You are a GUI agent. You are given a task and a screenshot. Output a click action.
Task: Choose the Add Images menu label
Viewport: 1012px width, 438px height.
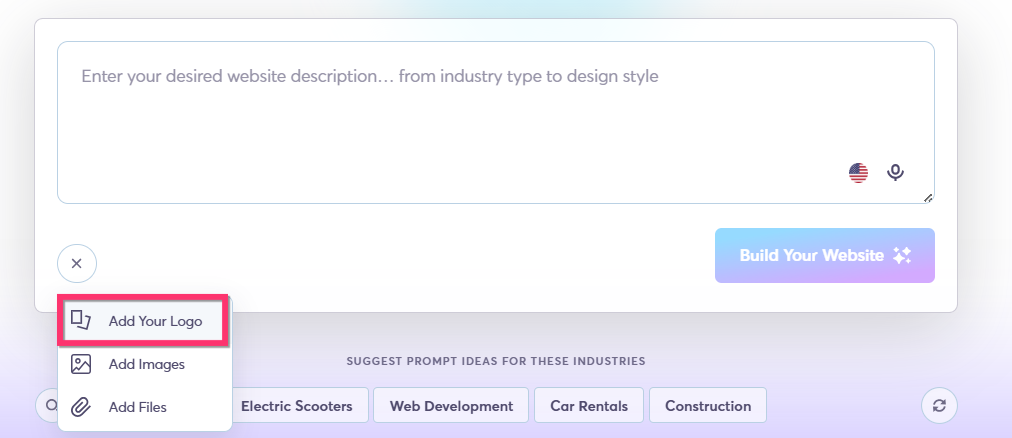tap(147, 364)
